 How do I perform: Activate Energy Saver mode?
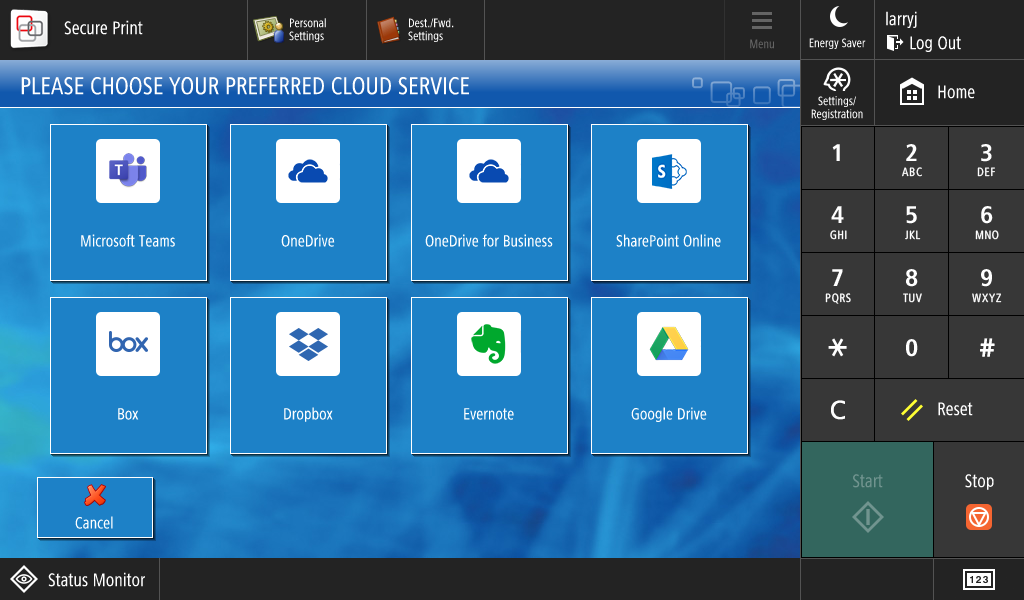[x=837, y=28]
